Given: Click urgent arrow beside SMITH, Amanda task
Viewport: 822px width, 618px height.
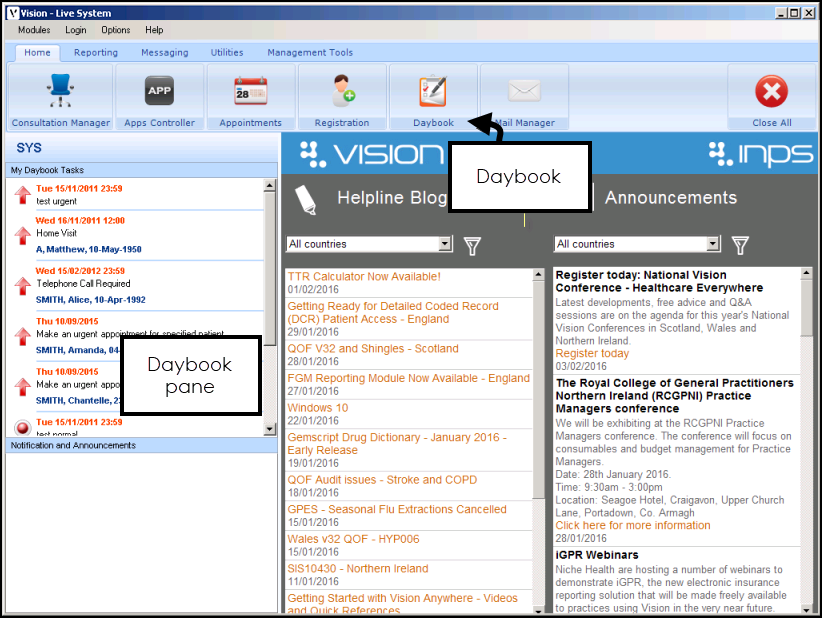Looking at the screenshot, I should click(x=23, y=336).
